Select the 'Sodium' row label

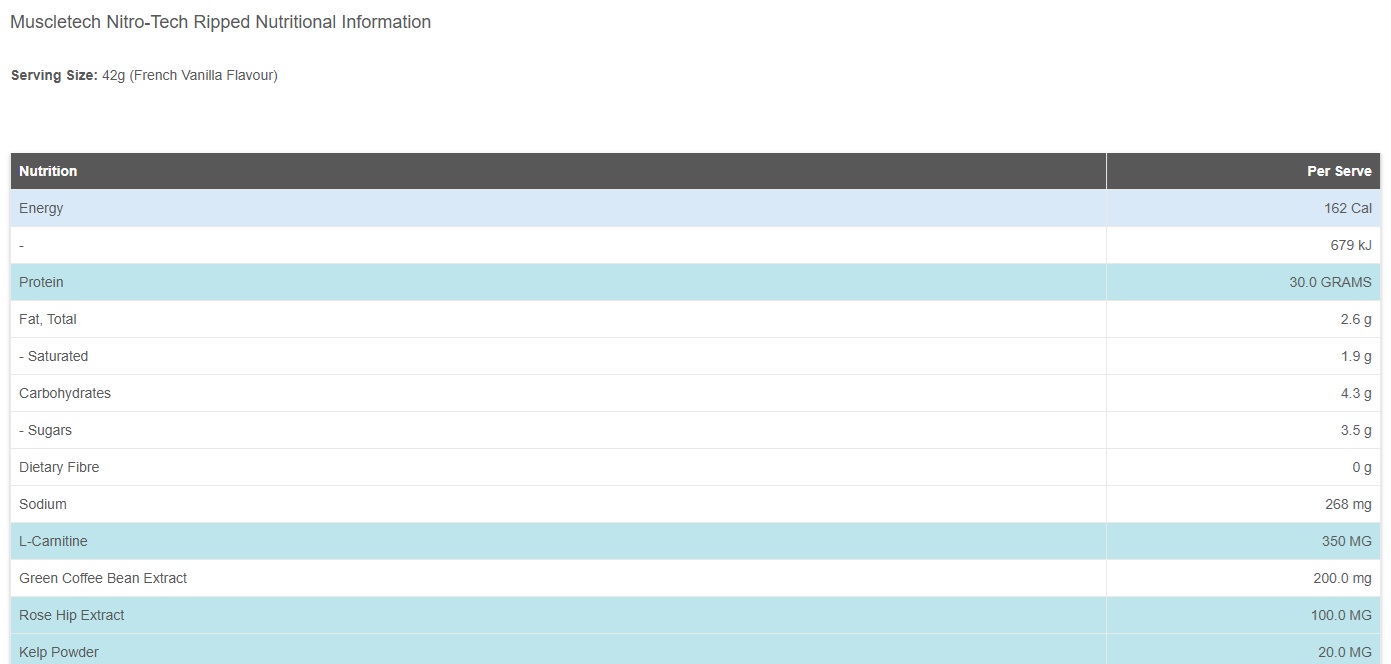tap(43, 504)
